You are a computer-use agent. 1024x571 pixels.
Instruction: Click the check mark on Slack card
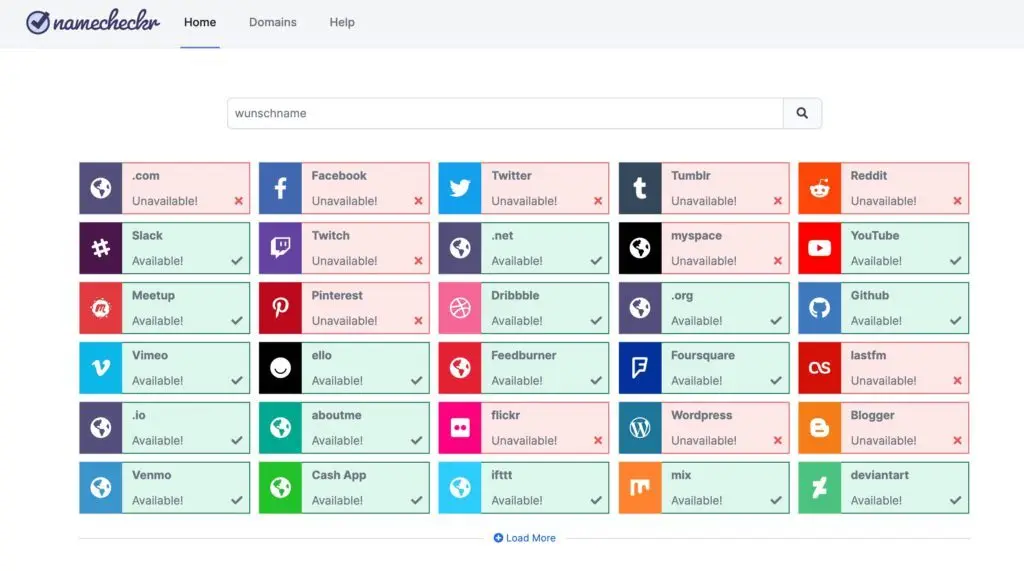tap(236, 261)
